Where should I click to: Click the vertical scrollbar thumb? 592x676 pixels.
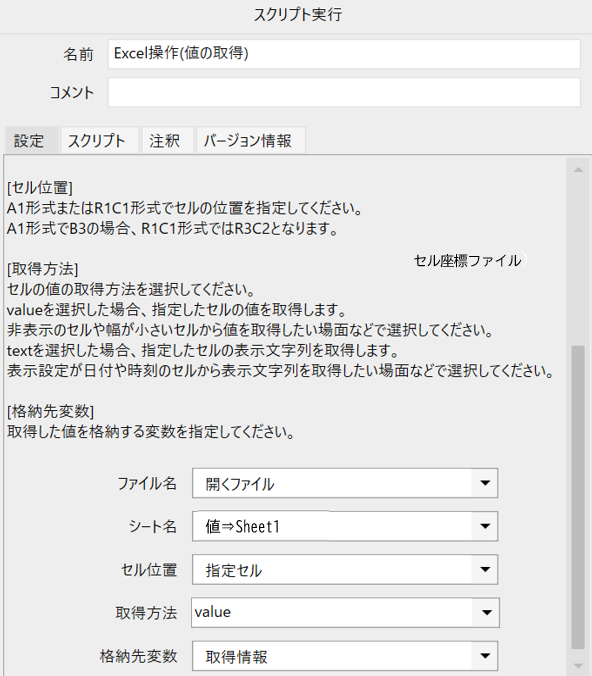click(x=578, y=497)
